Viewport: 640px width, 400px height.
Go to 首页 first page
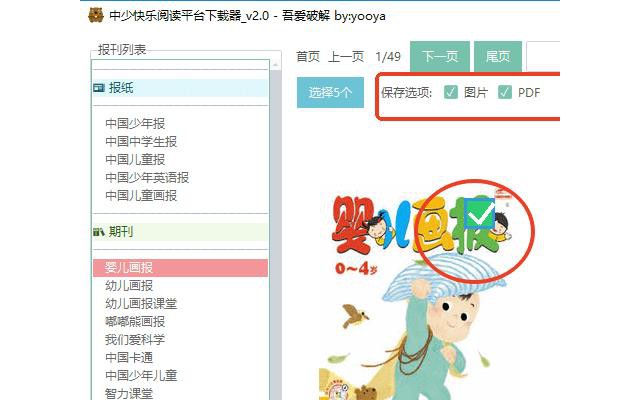(308, 56)
